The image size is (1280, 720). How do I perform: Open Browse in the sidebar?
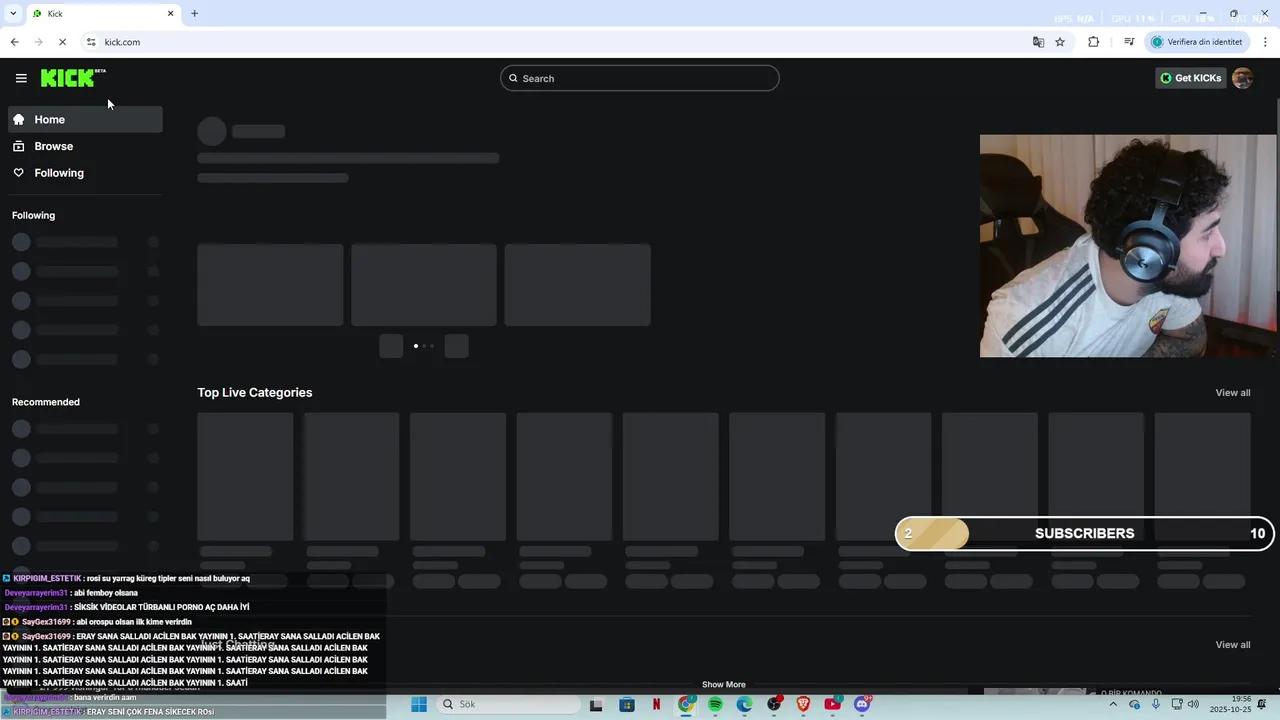pyautogui.click(x=85, y=146)
